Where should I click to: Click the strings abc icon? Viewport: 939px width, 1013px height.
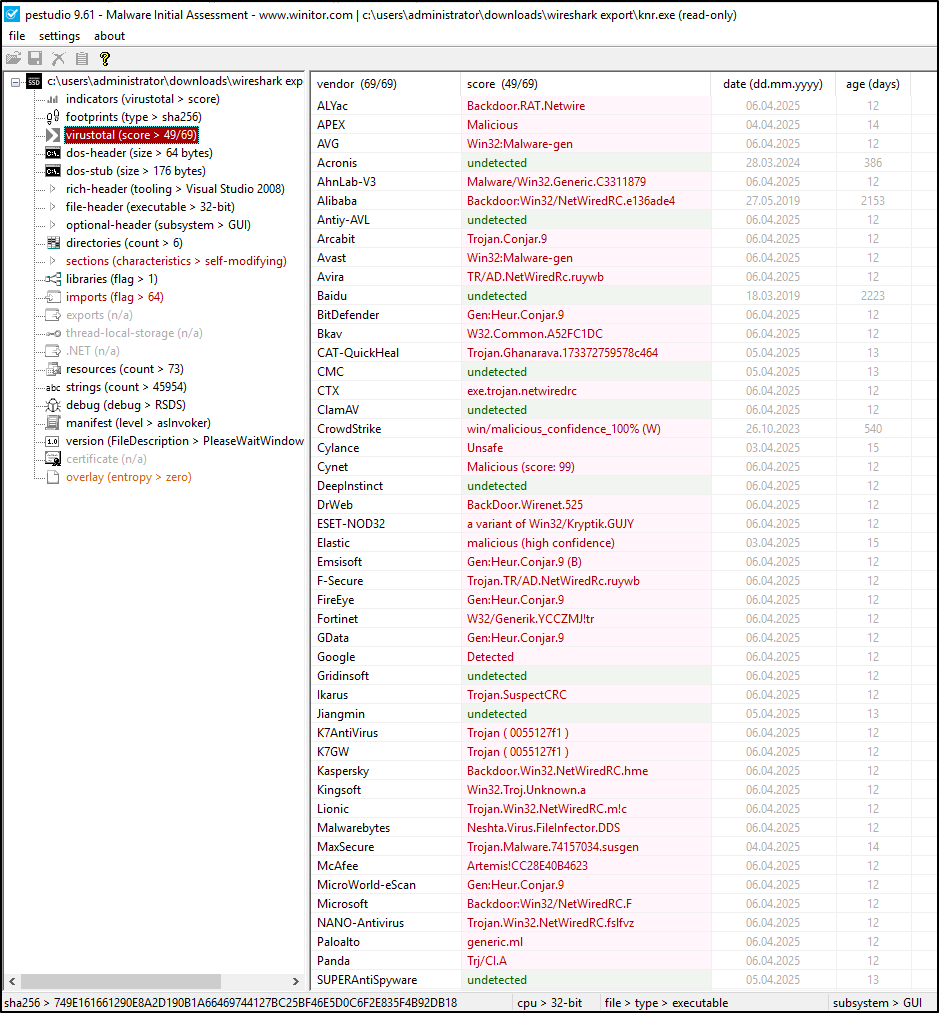53,387
